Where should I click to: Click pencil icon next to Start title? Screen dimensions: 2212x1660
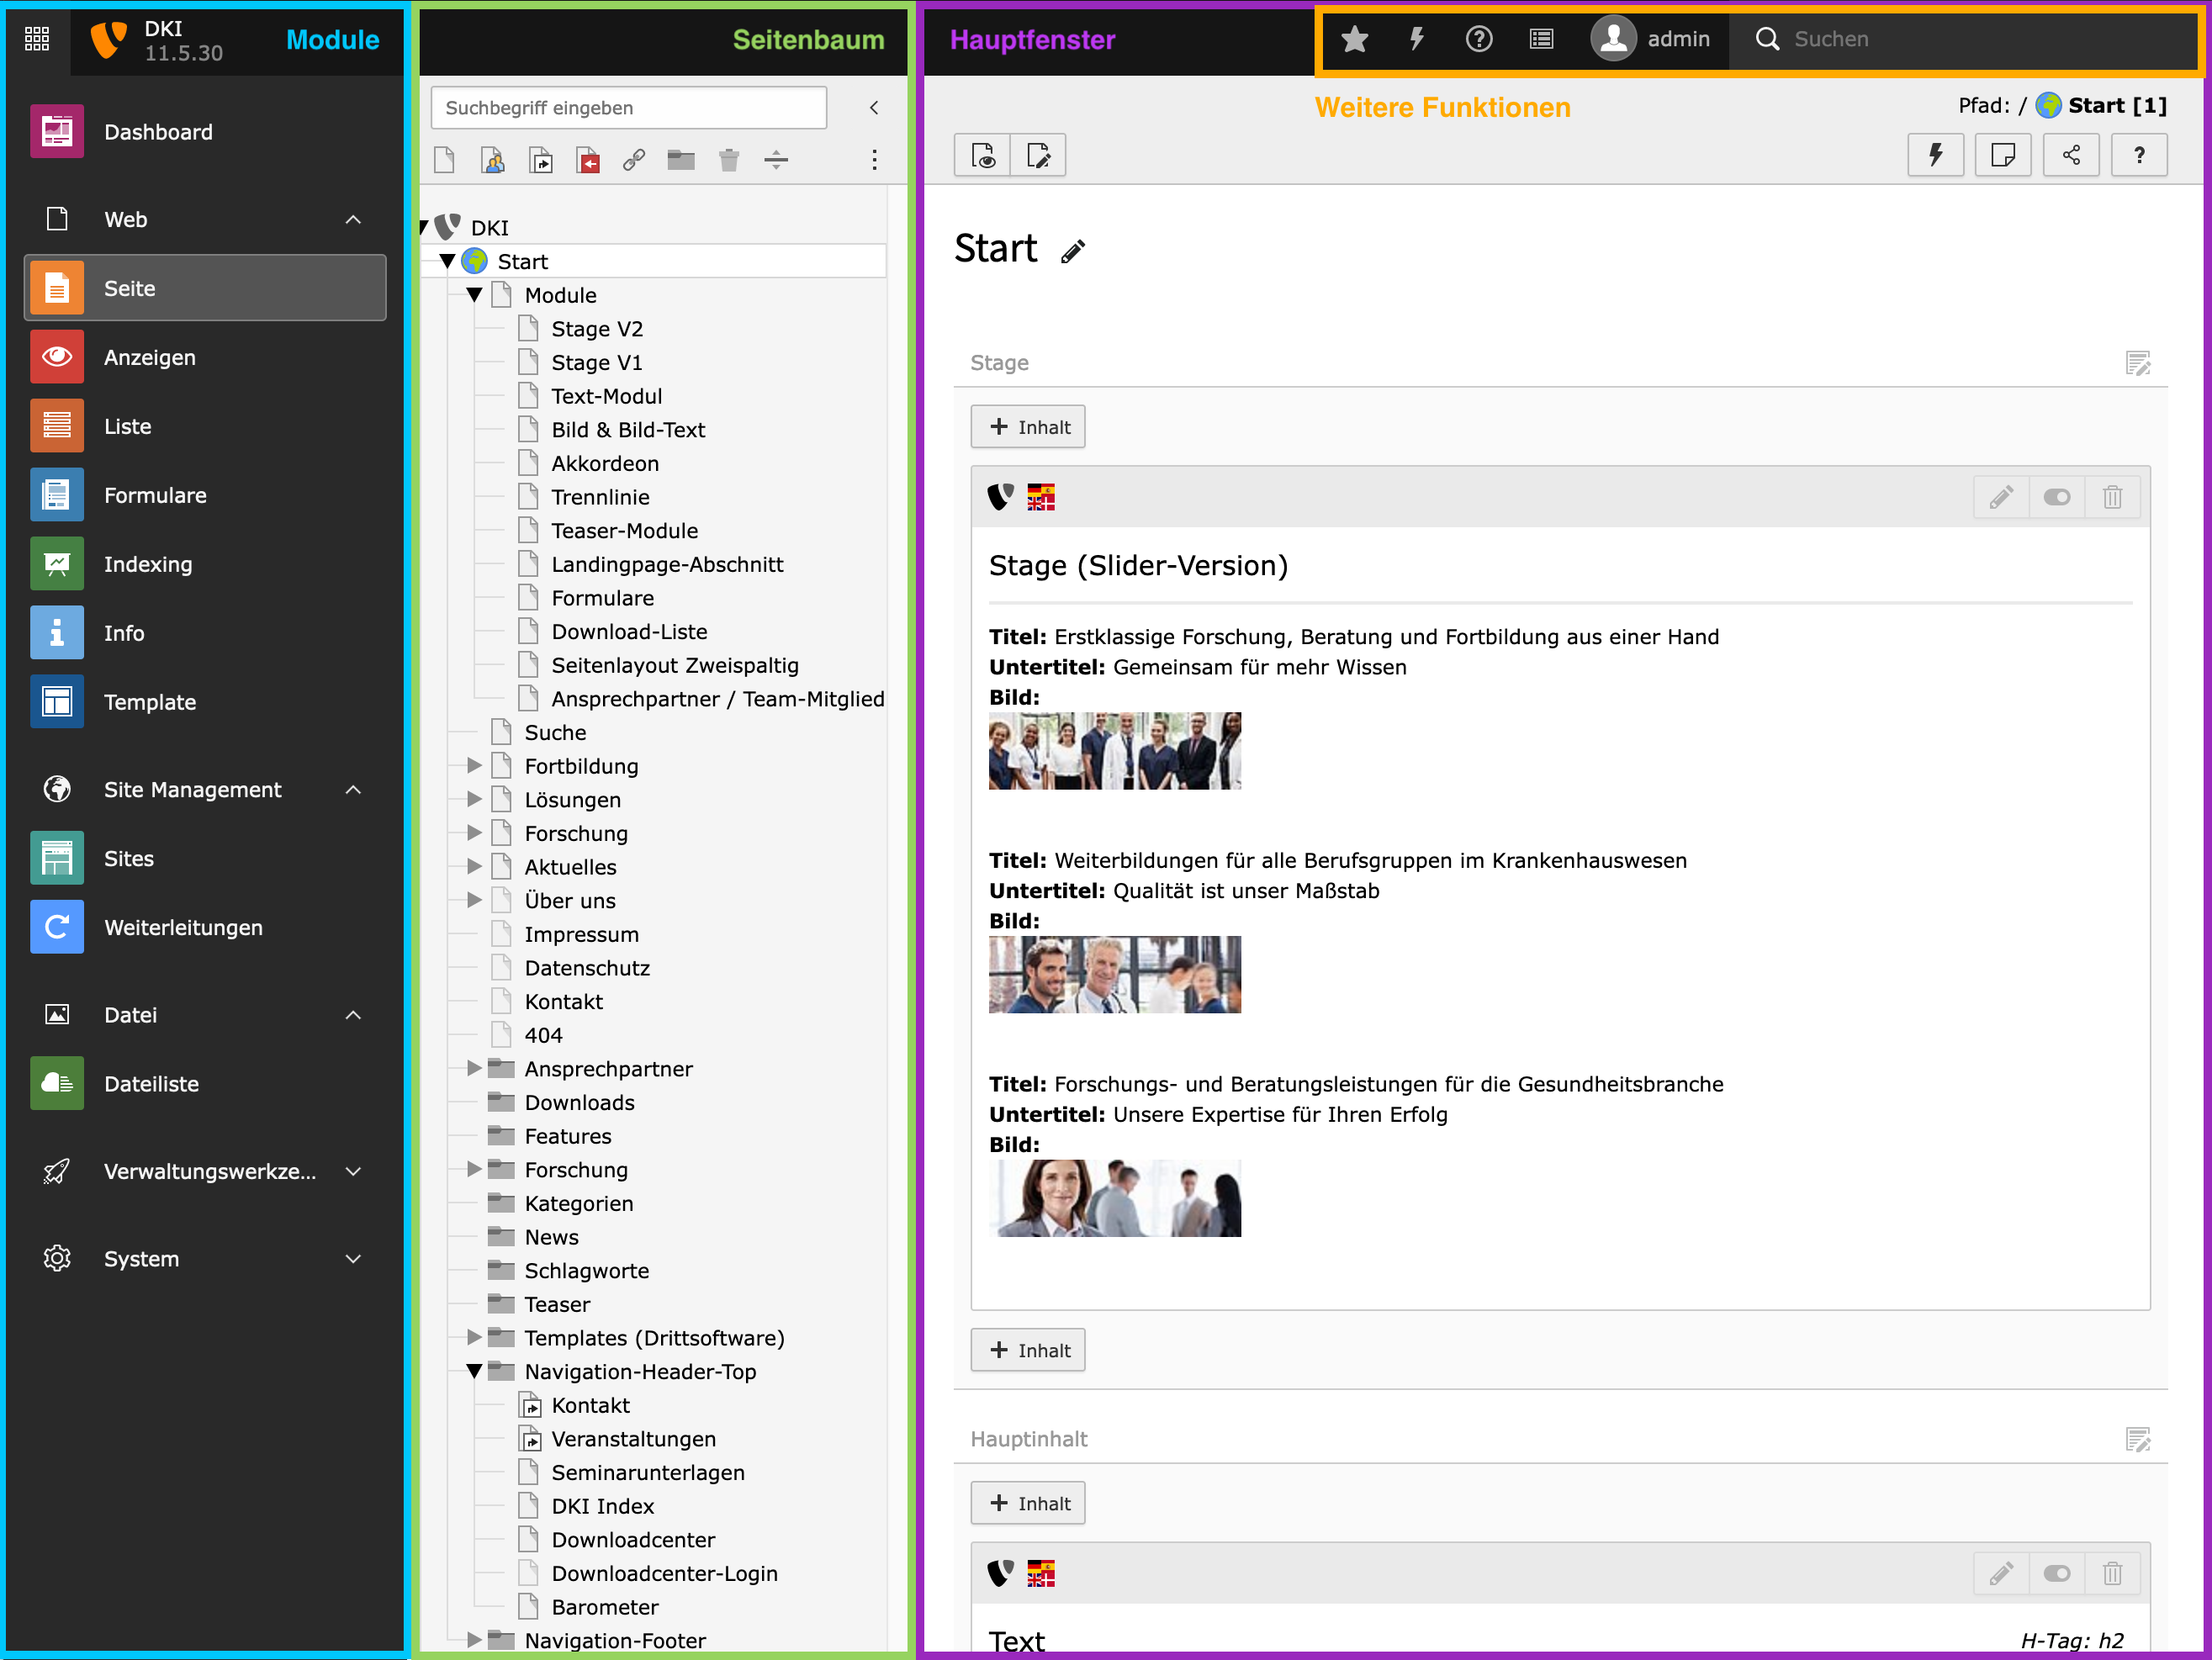click(x=1072, y=251)
